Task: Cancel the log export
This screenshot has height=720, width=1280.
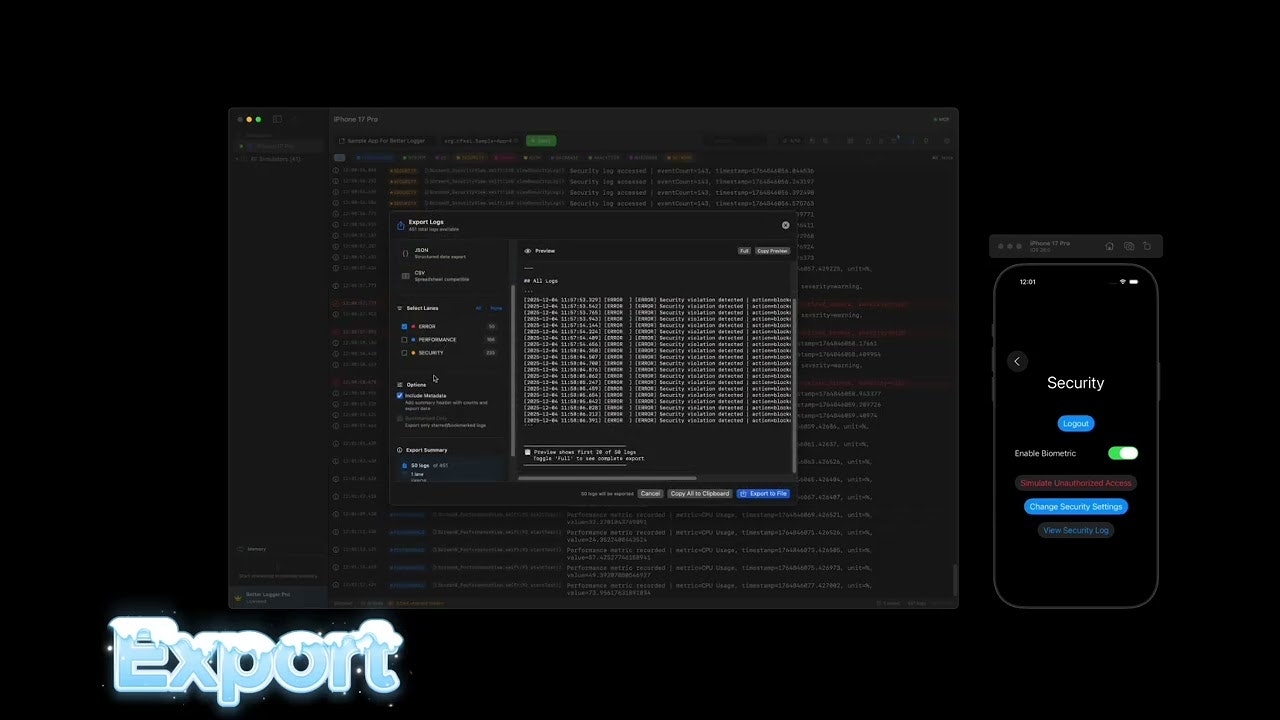Action: point(650,494)
